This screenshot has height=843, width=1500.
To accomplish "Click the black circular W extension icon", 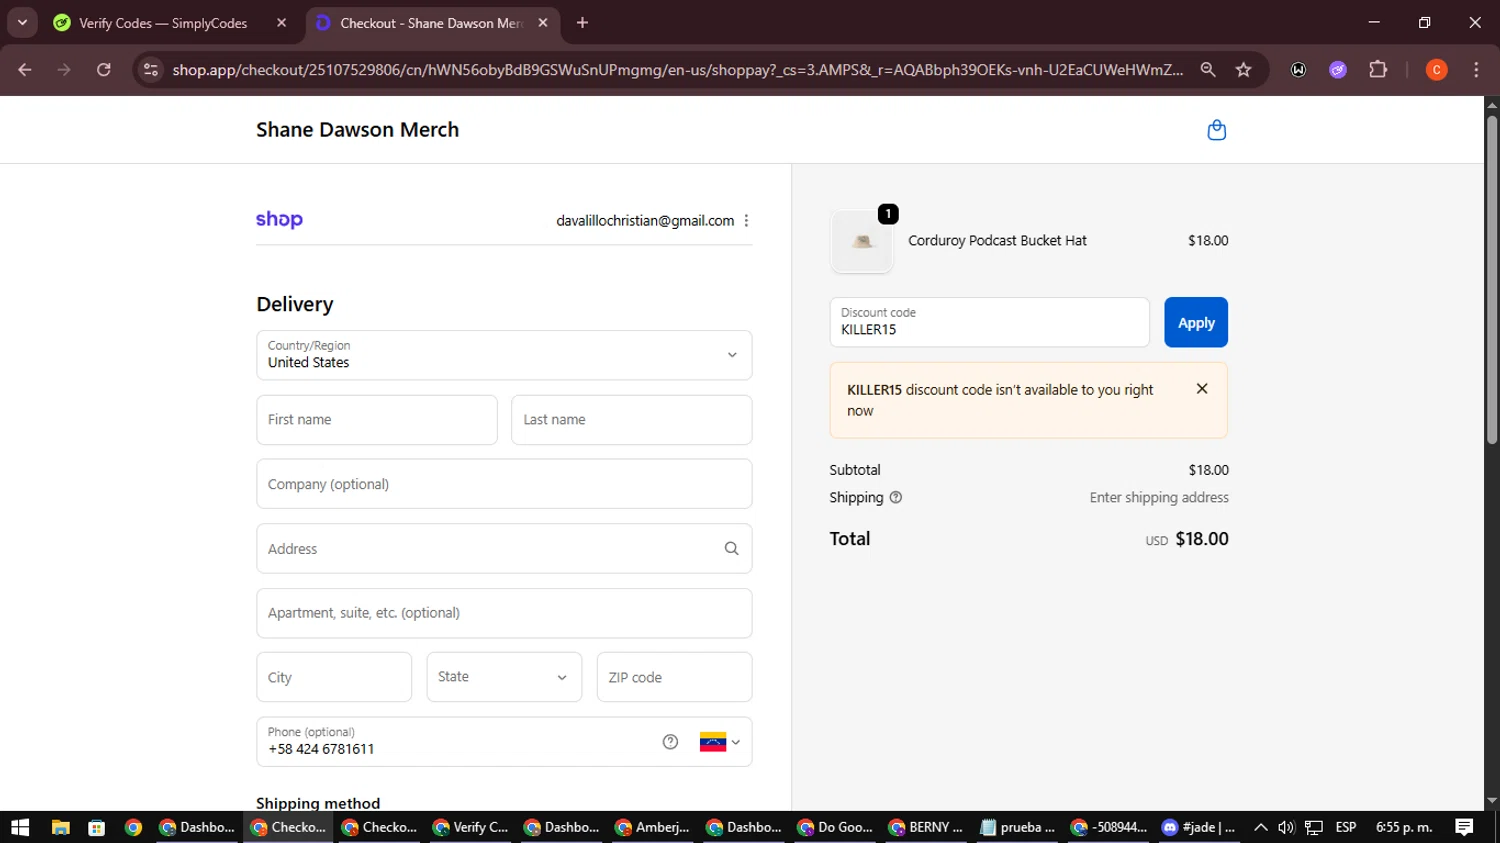I will point(1298,70).
